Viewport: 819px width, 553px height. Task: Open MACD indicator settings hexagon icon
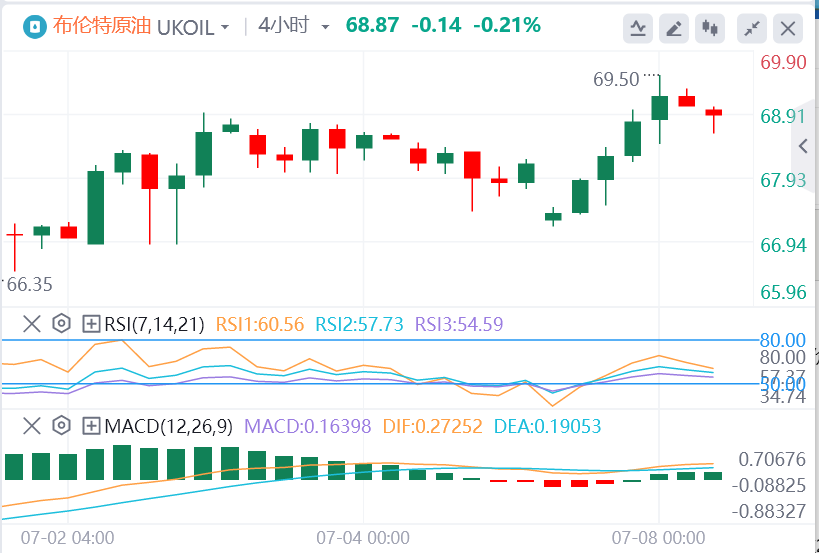[61, 427]
